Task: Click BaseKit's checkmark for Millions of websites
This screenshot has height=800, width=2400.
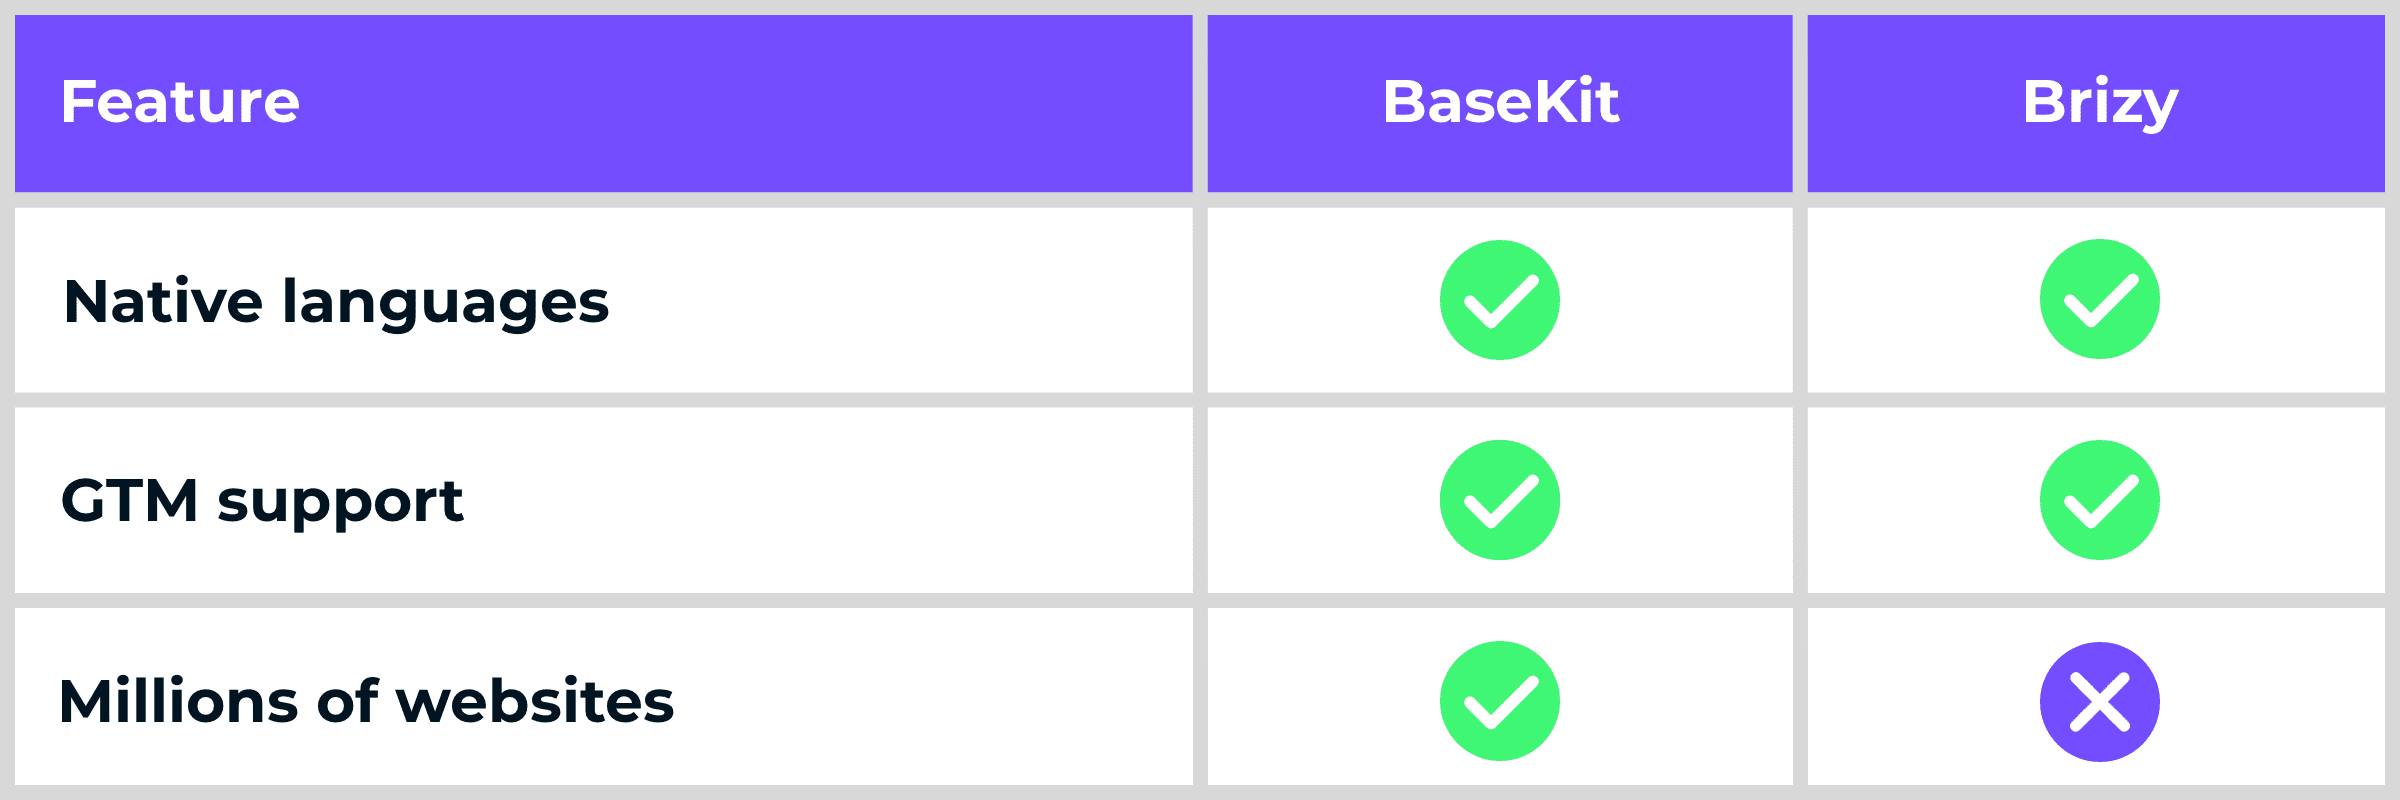Action: (x=1499, y=701)
